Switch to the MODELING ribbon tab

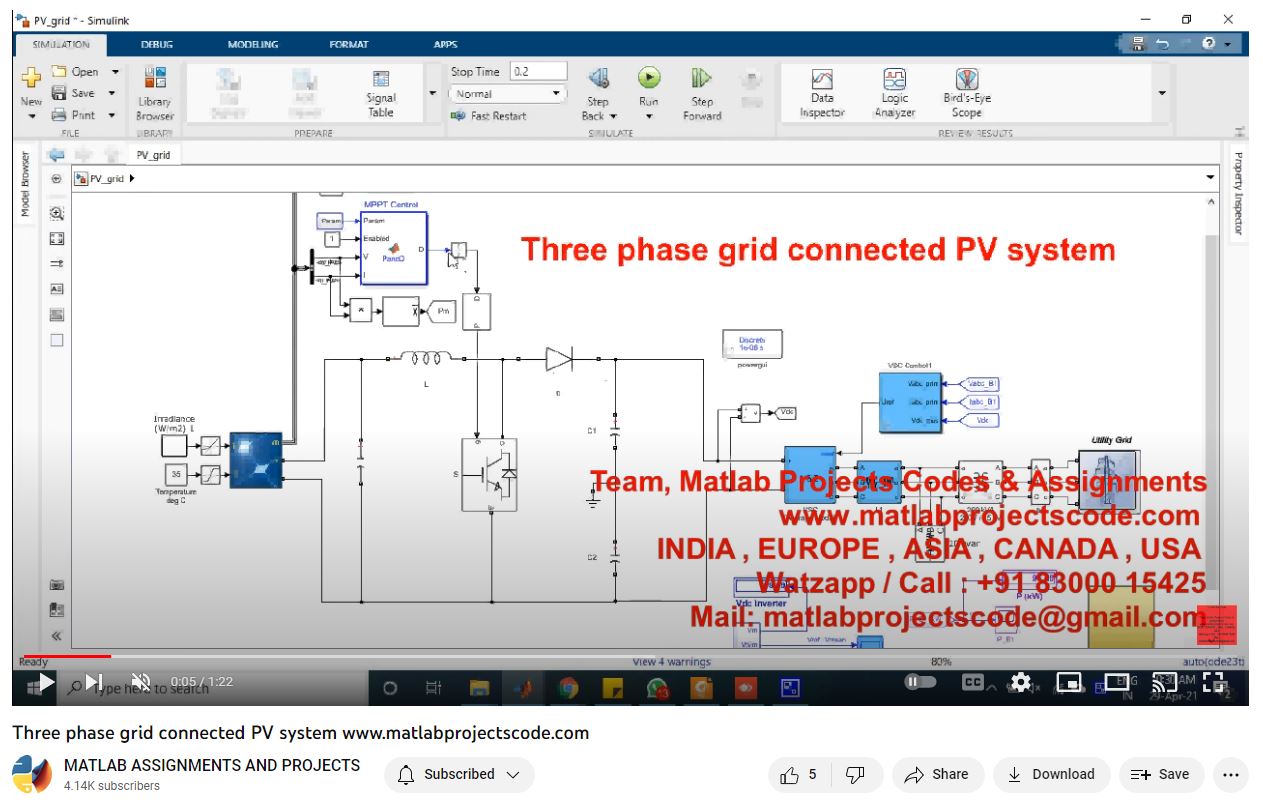point(253,44)
